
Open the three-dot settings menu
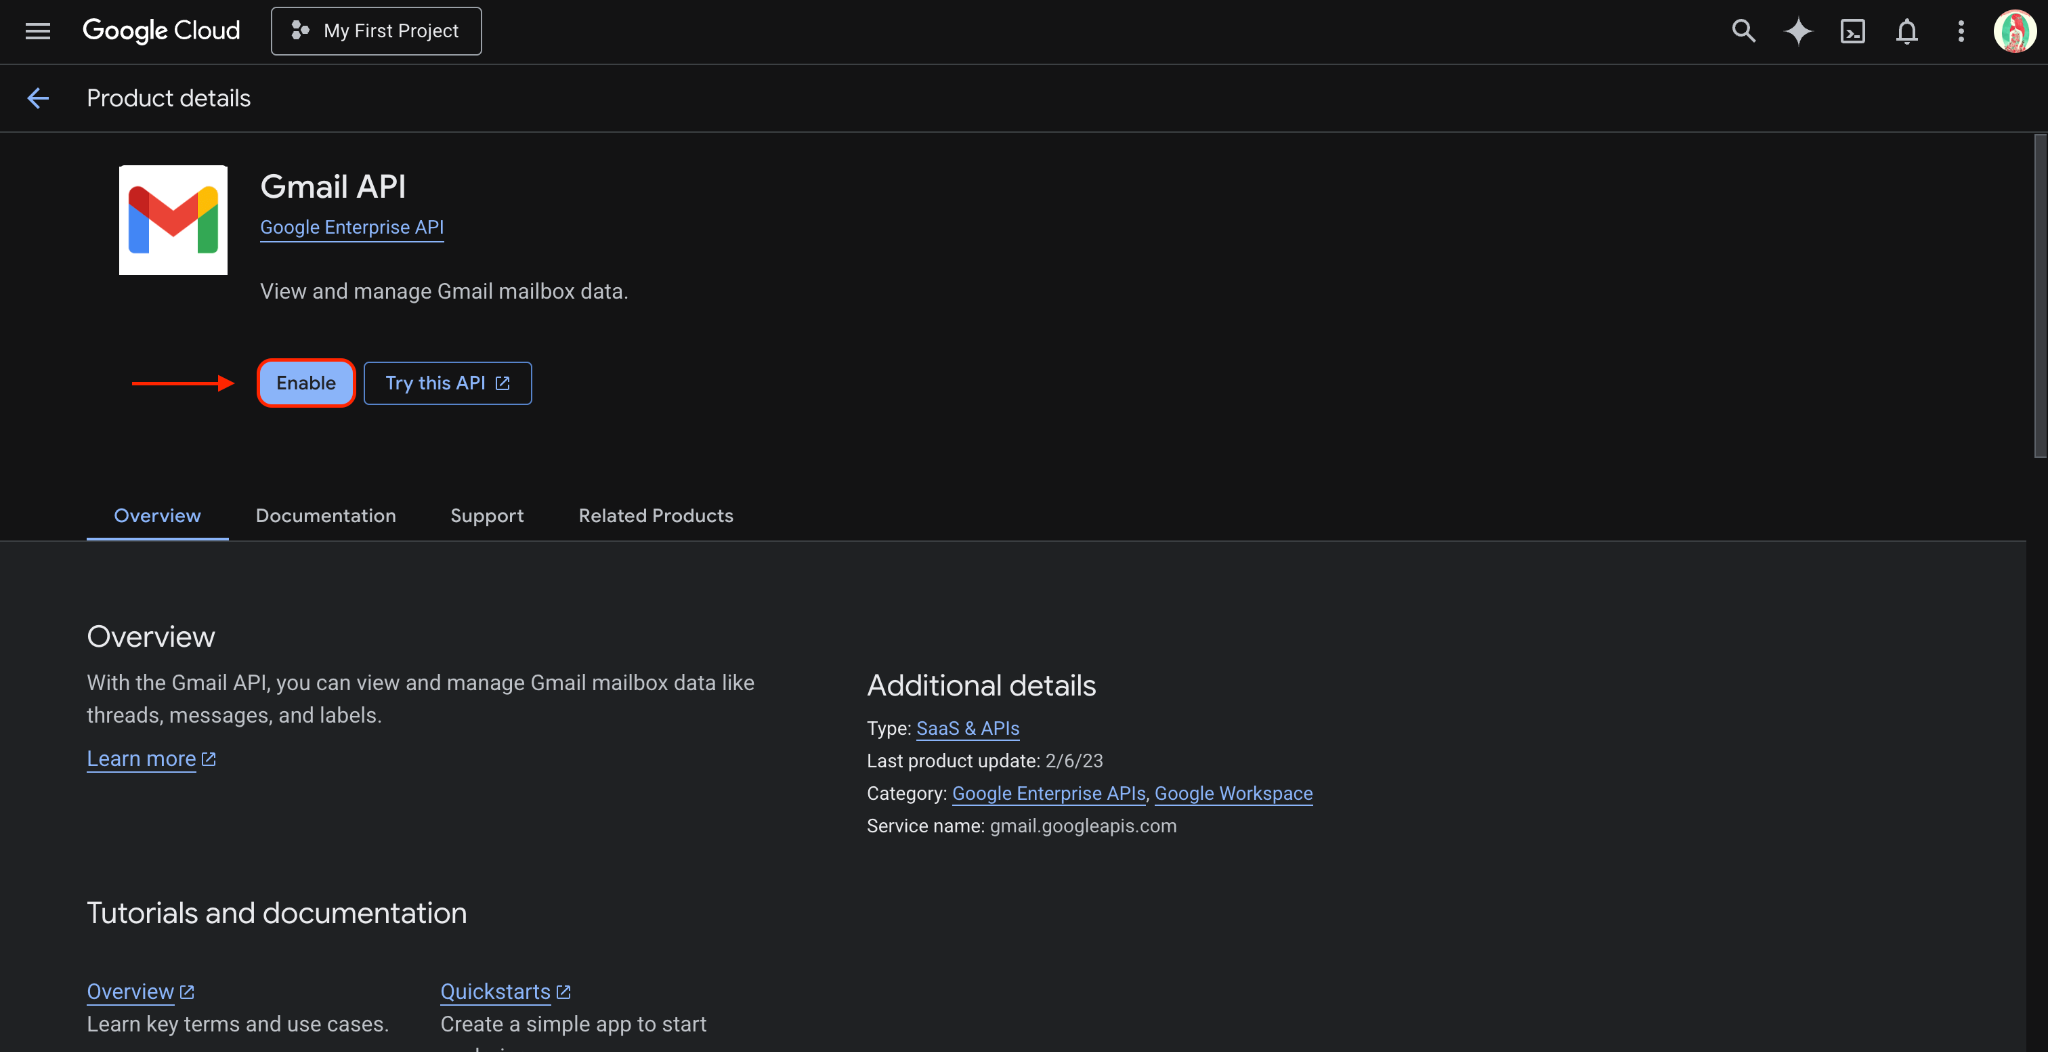[1961, 31]
